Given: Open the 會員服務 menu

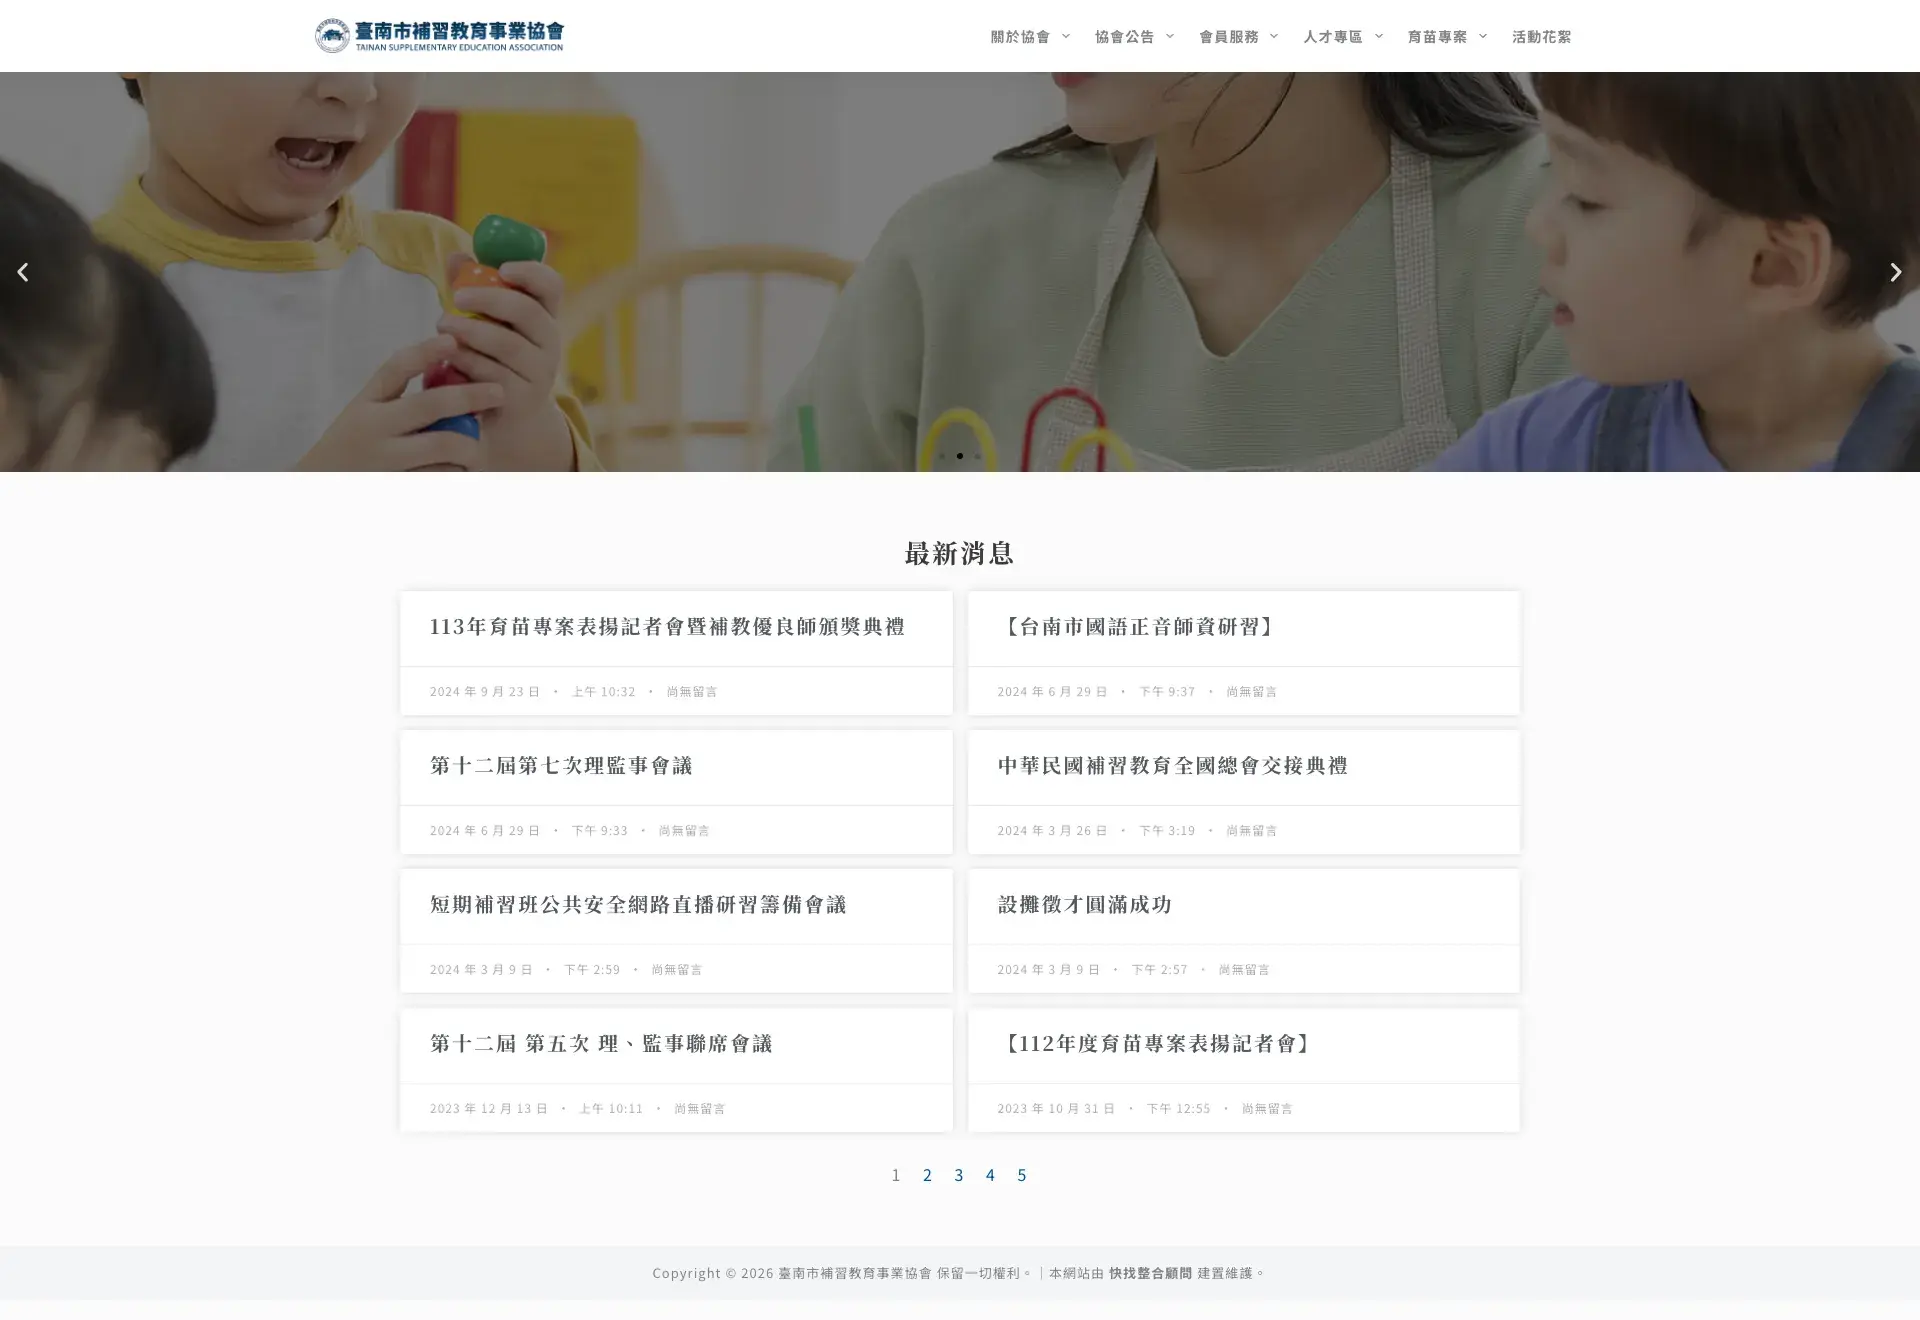Looking at the screenshot, I should 1229,36.
